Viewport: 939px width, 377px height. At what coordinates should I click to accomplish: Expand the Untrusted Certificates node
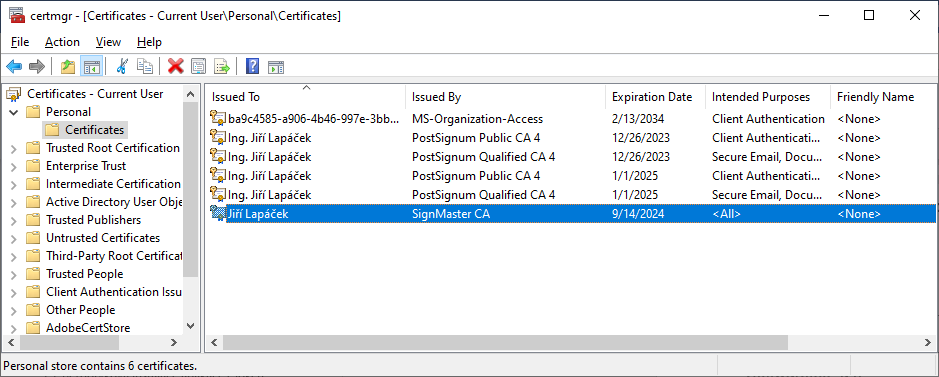[x=14, y=238]
